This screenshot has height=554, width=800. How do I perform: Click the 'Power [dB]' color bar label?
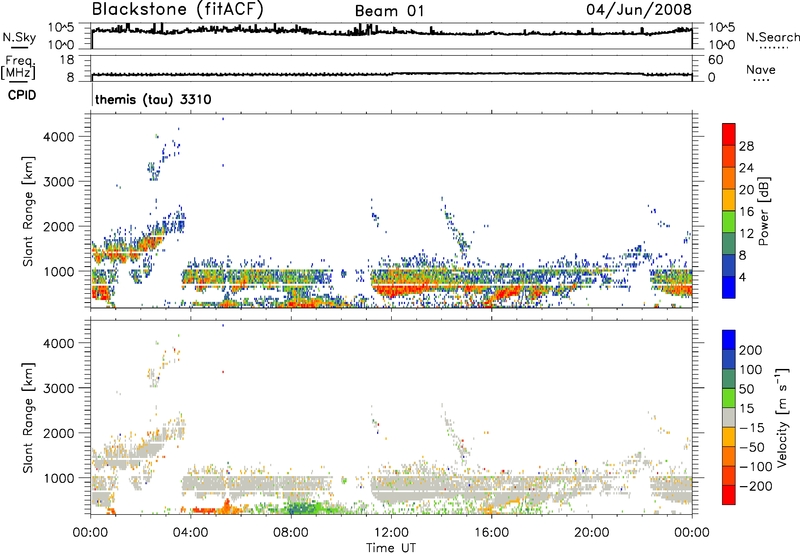click(x=763, y=211)
